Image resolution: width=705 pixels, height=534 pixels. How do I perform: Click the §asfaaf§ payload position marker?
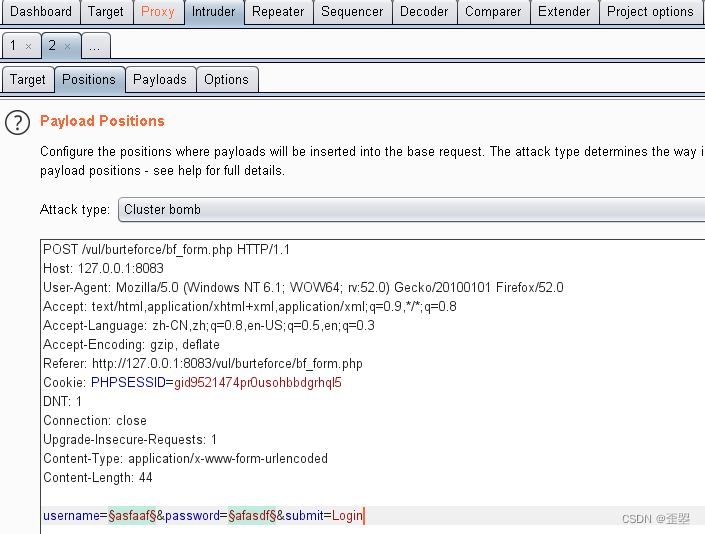click(132, 516)
